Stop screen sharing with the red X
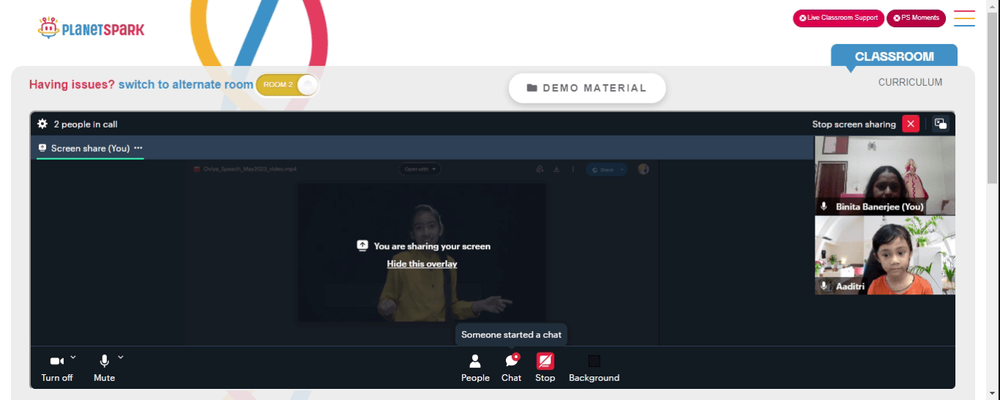Screen dimensions: 1000x400 tap(911, 124)
